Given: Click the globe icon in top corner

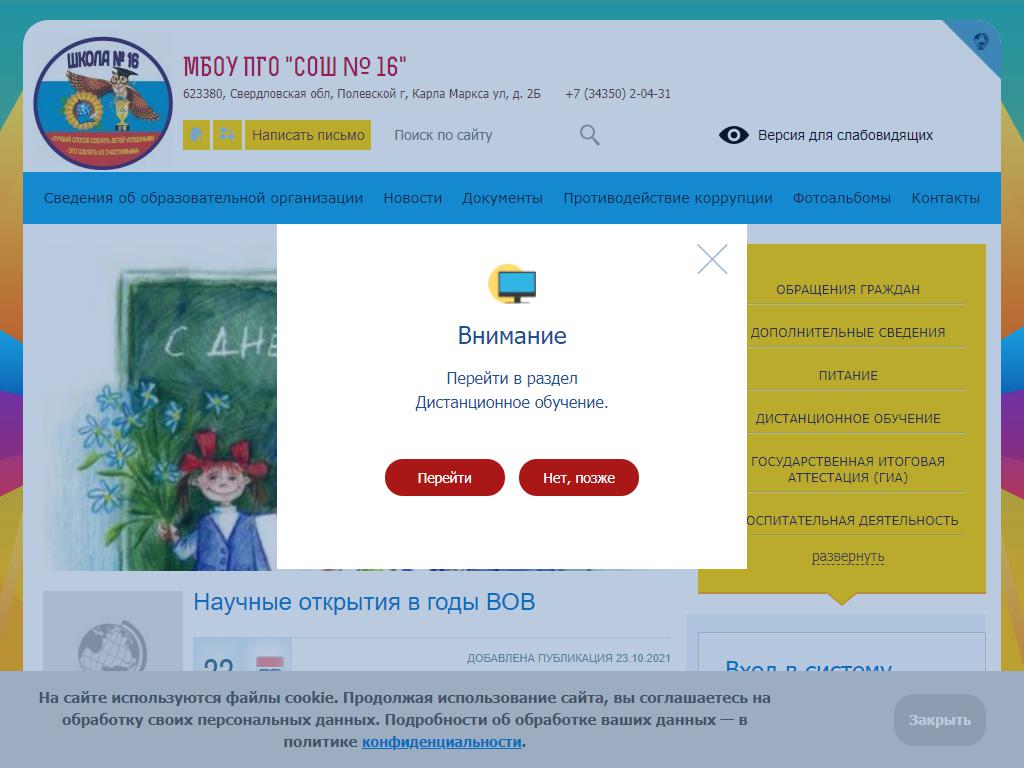Looking at the screenshot, I should (x=982, y=41).
